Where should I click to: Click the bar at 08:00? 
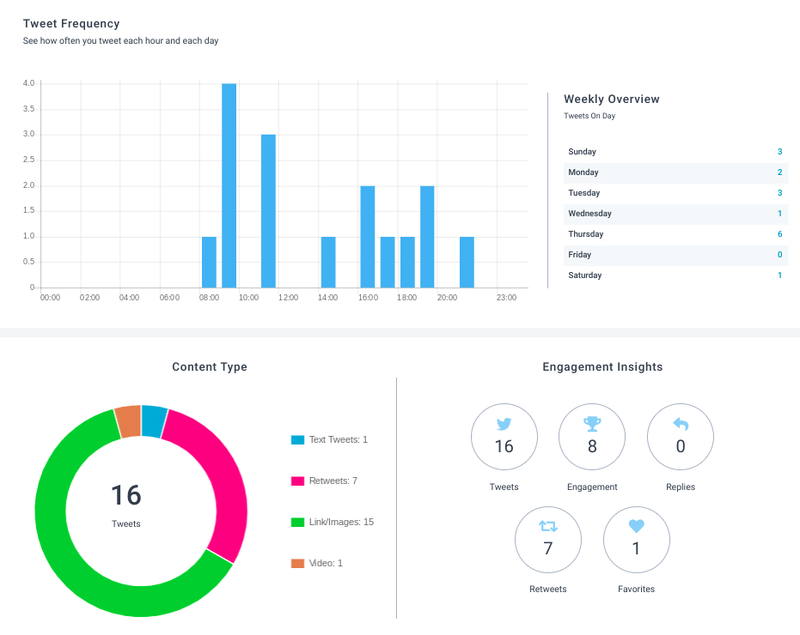click(x=209, y=262)
